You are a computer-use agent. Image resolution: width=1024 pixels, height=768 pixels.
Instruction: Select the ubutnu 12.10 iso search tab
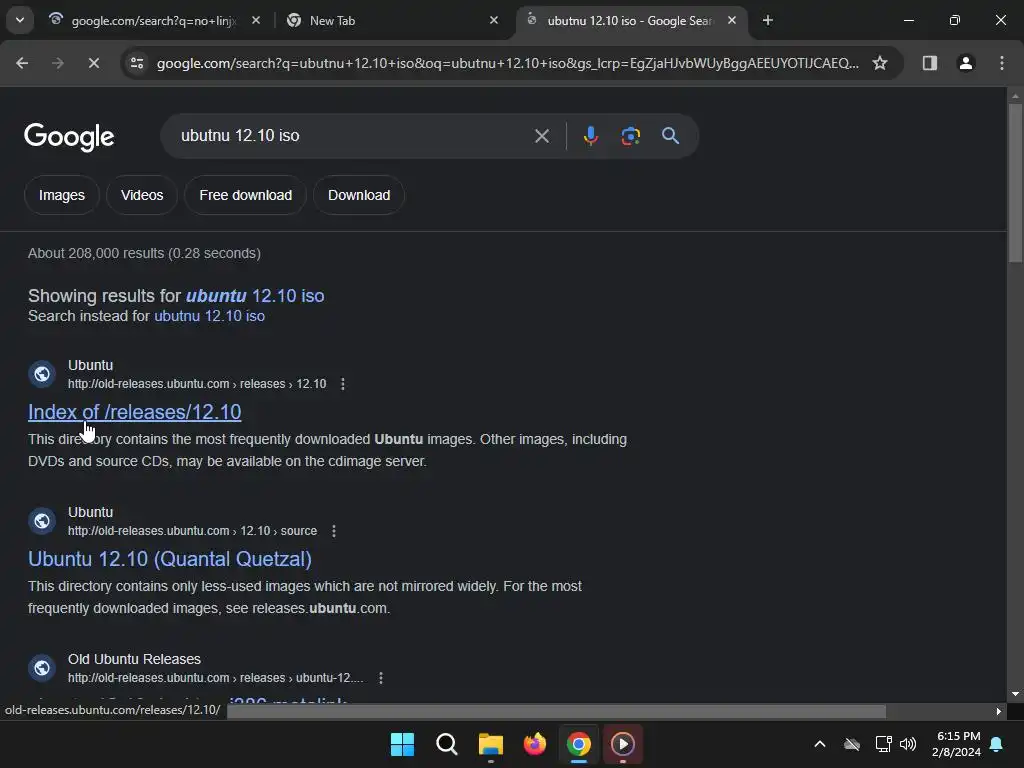pos(632,20)
